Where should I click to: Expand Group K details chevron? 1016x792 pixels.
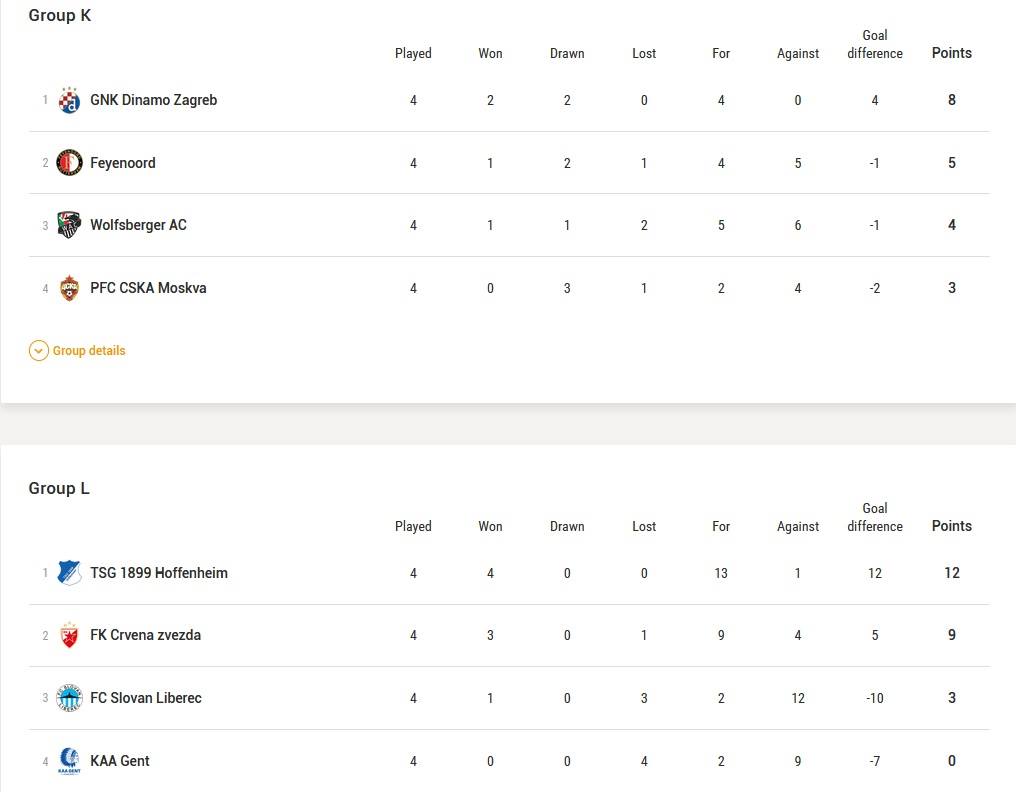point(38,351)
